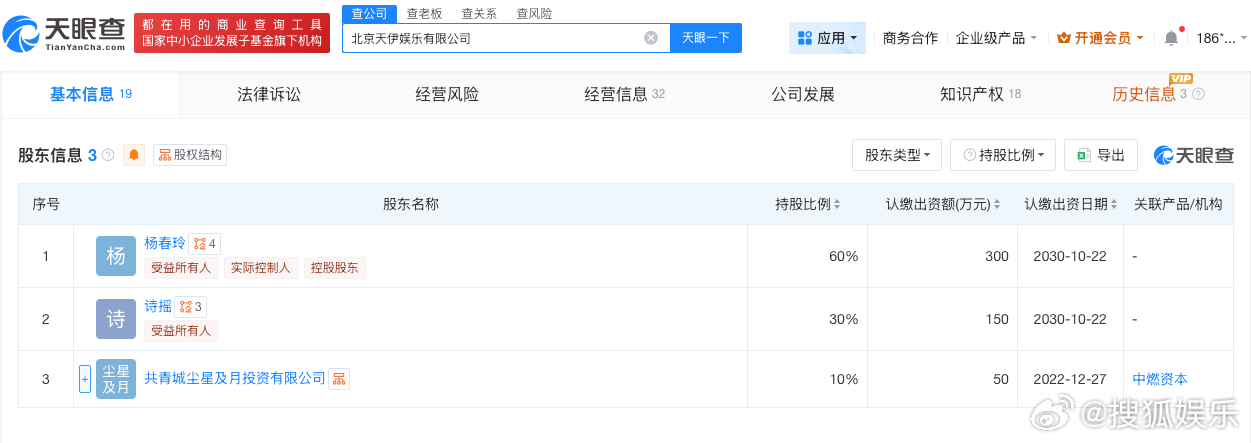Open the 应用 dropdown
The width and height of the screenshot is (1251, 443).
(x=827, y=38)
